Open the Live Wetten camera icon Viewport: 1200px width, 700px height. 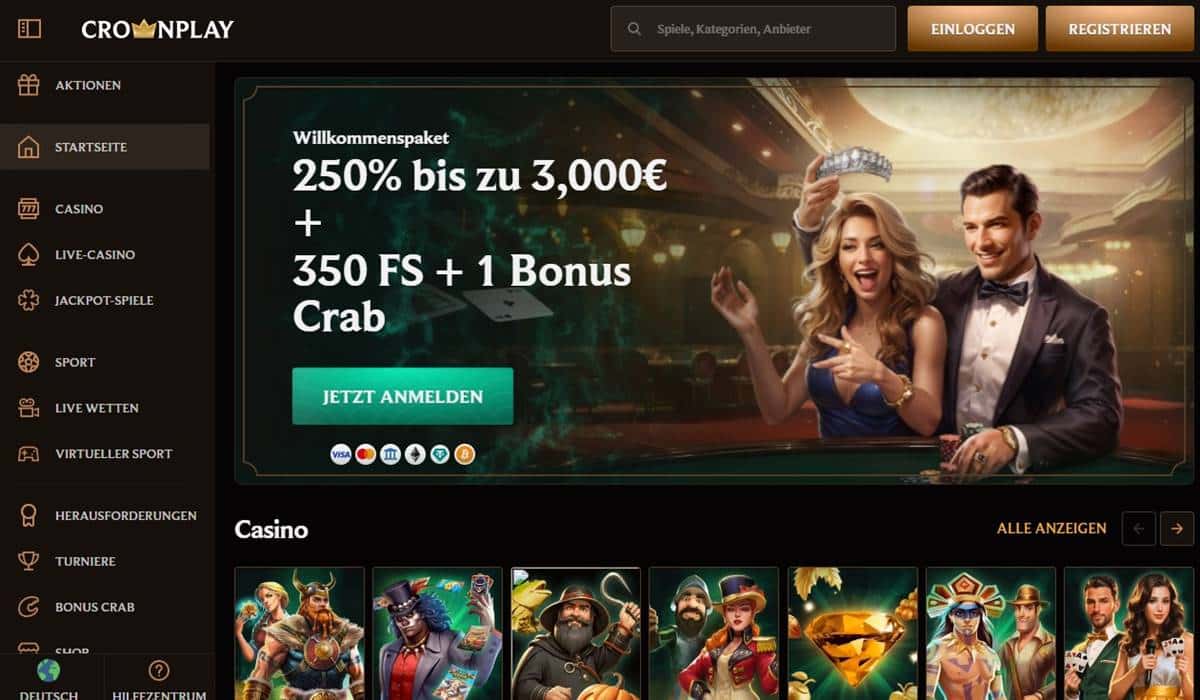pyautogui.click(x=29, y=408)
